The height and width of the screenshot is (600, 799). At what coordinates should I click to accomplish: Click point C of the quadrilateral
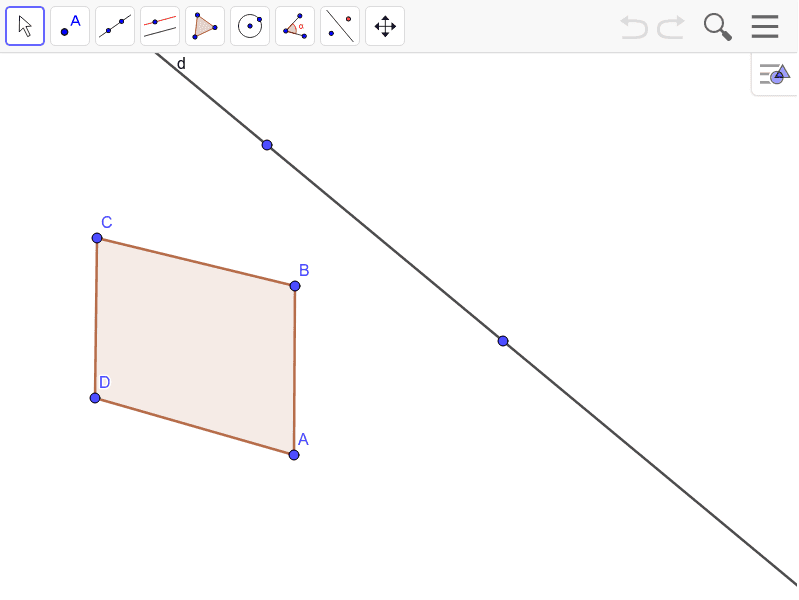click(97, 238)
